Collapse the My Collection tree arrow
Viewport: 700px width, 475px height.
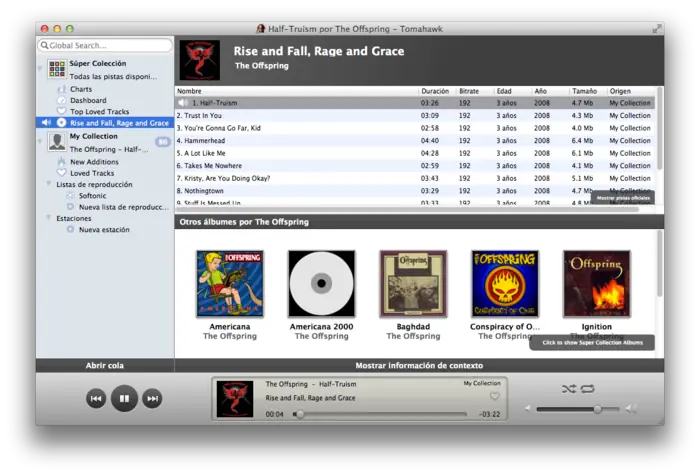pos(41,142)
